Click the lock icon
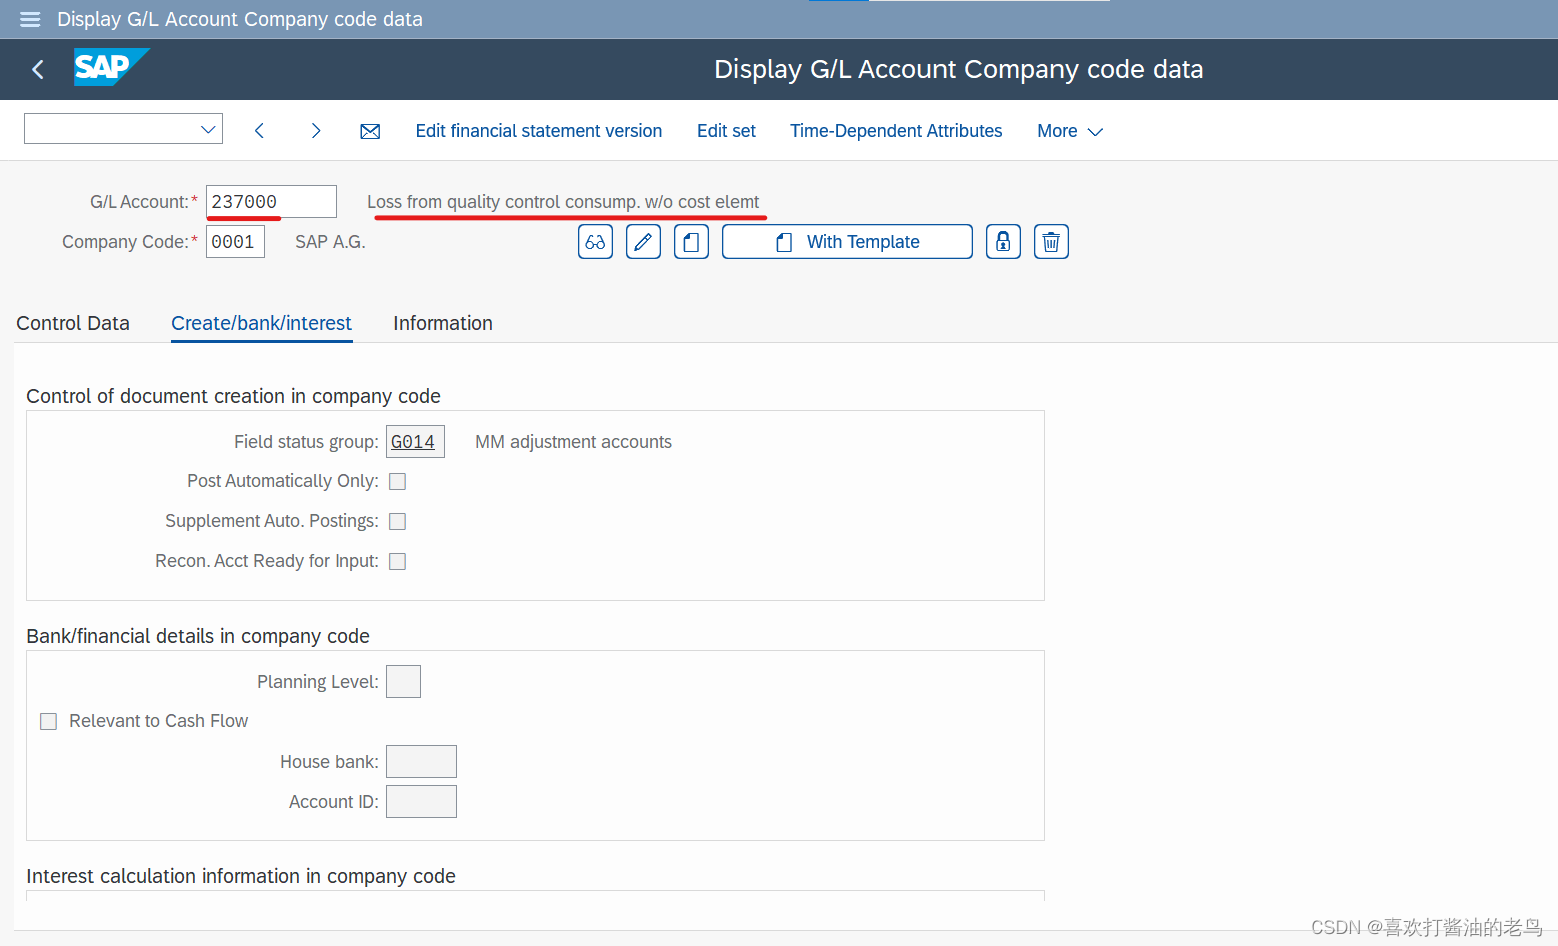The height and width of the screenshot is (946, 1558). coord(1003,241)
